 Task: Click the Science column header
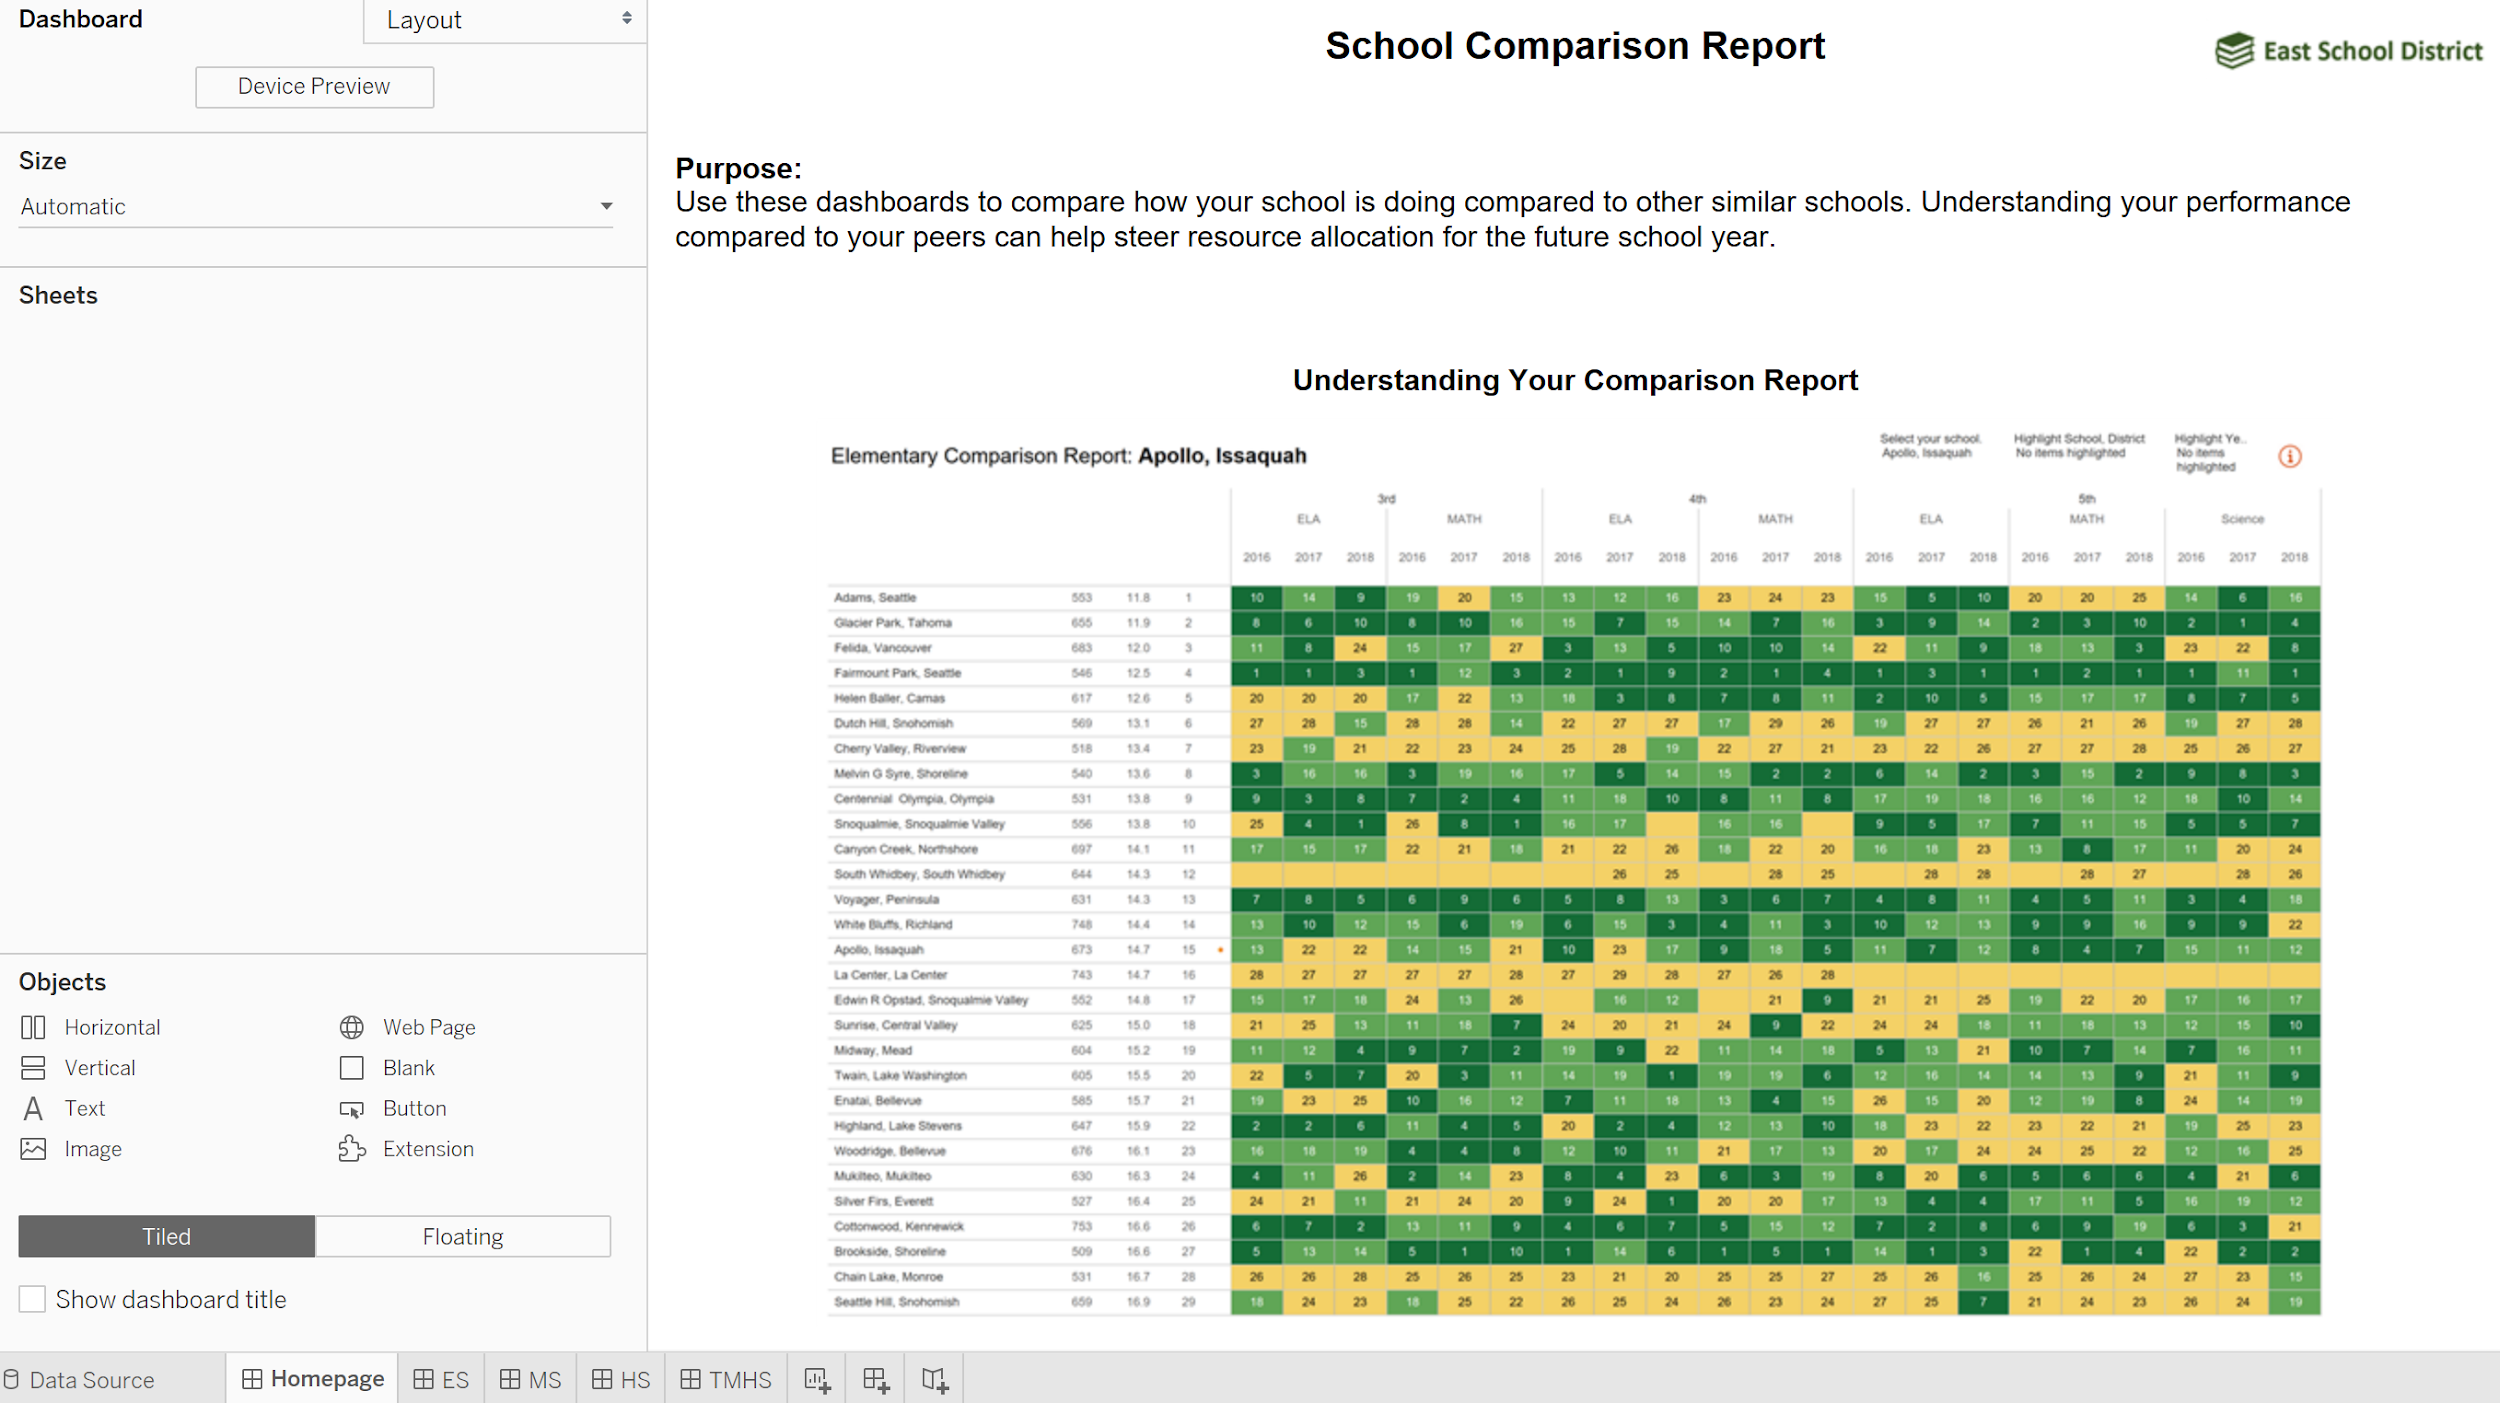coord(2242,519)
